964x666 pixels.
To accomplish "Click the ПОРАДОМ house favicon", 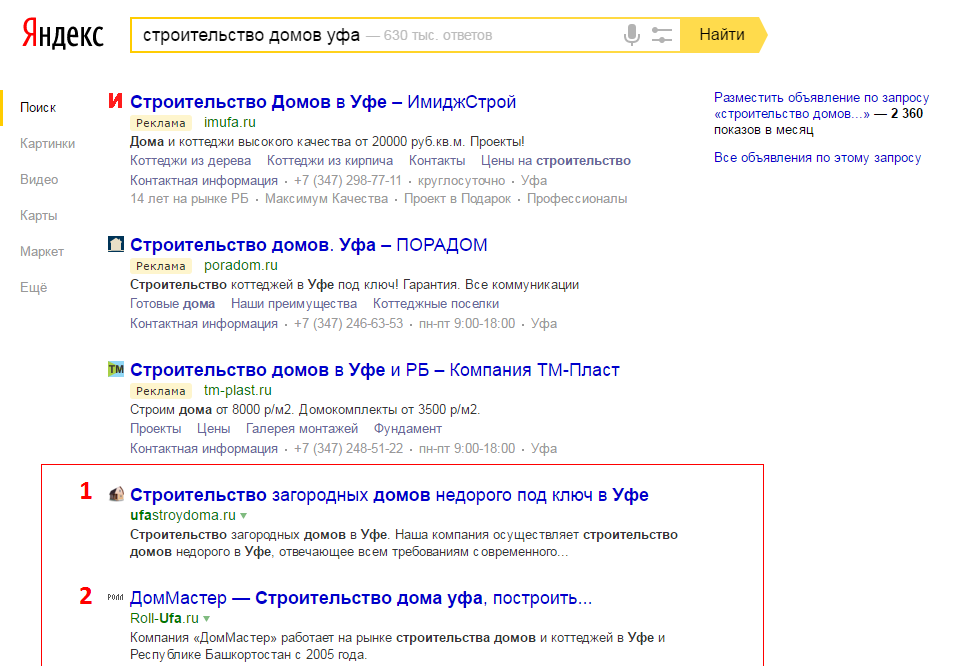I will (x=116, y=244).
